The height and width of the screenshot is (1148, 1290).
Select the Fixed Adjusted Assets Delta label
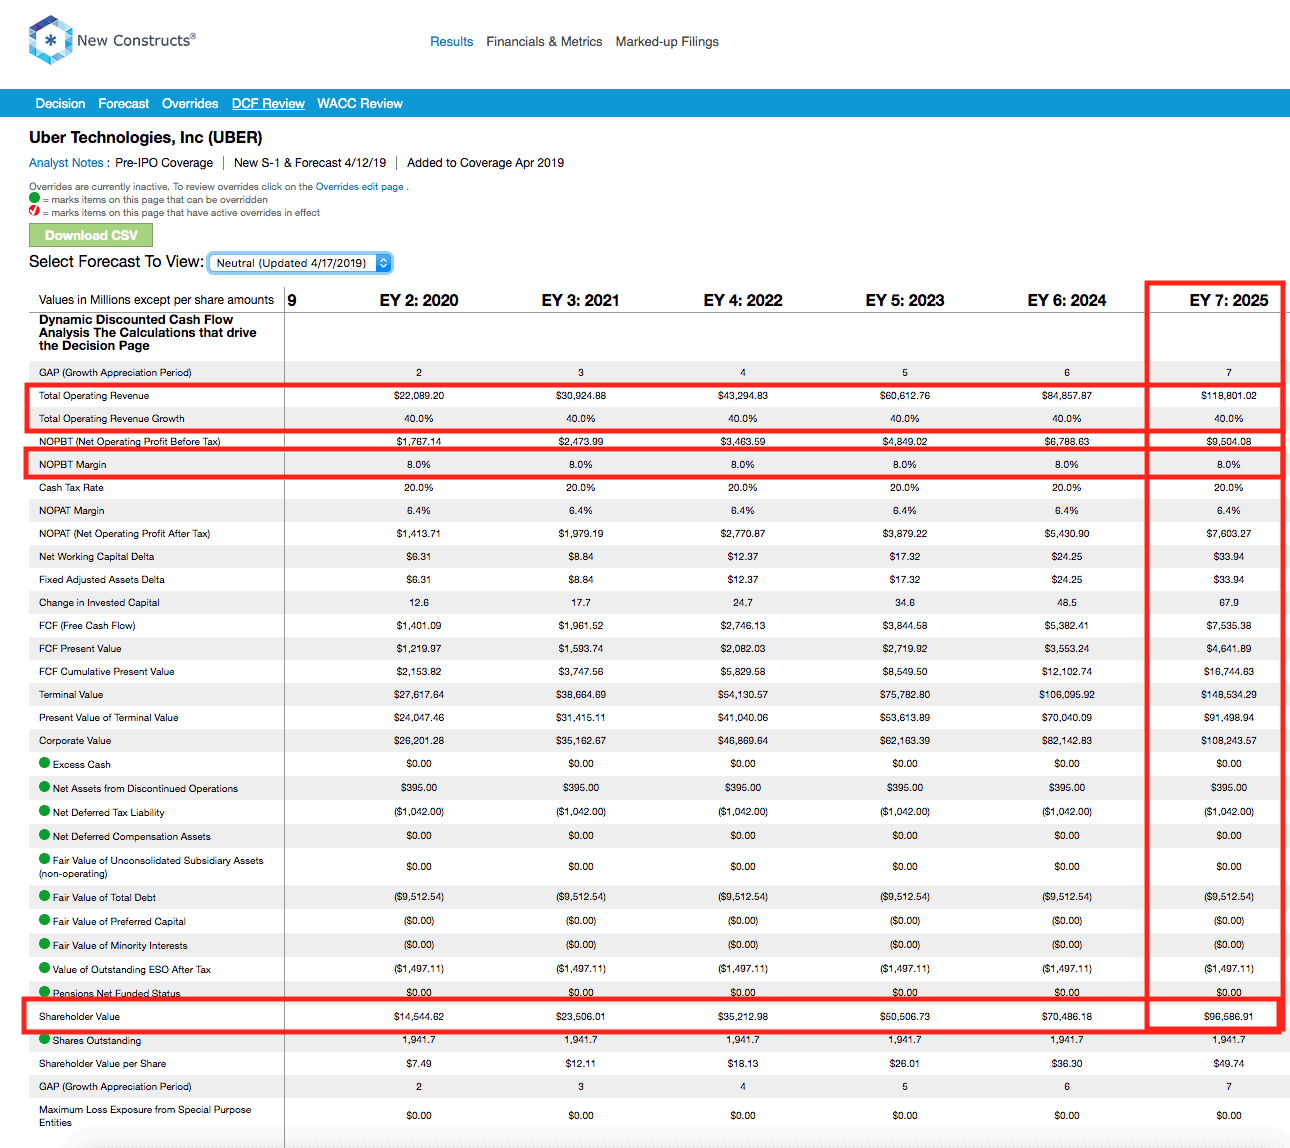pyautogui.click(x=102, y=580)
